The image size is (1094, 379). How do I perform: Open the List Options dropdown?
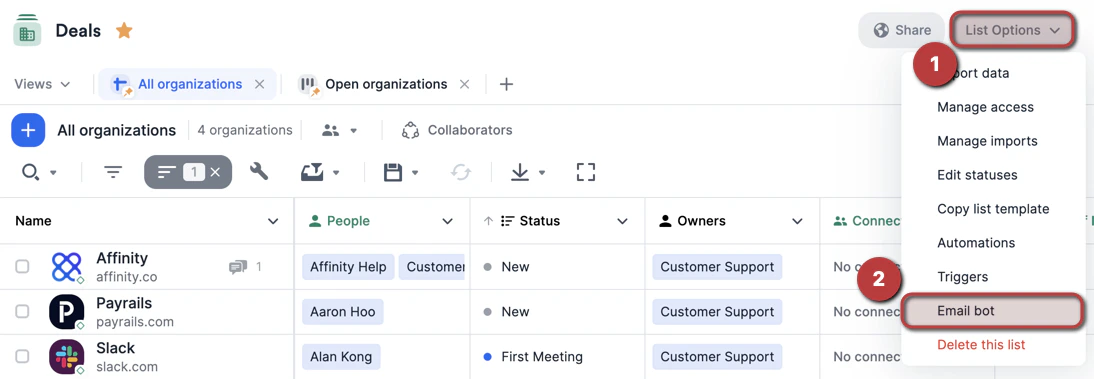point(1012,30)
